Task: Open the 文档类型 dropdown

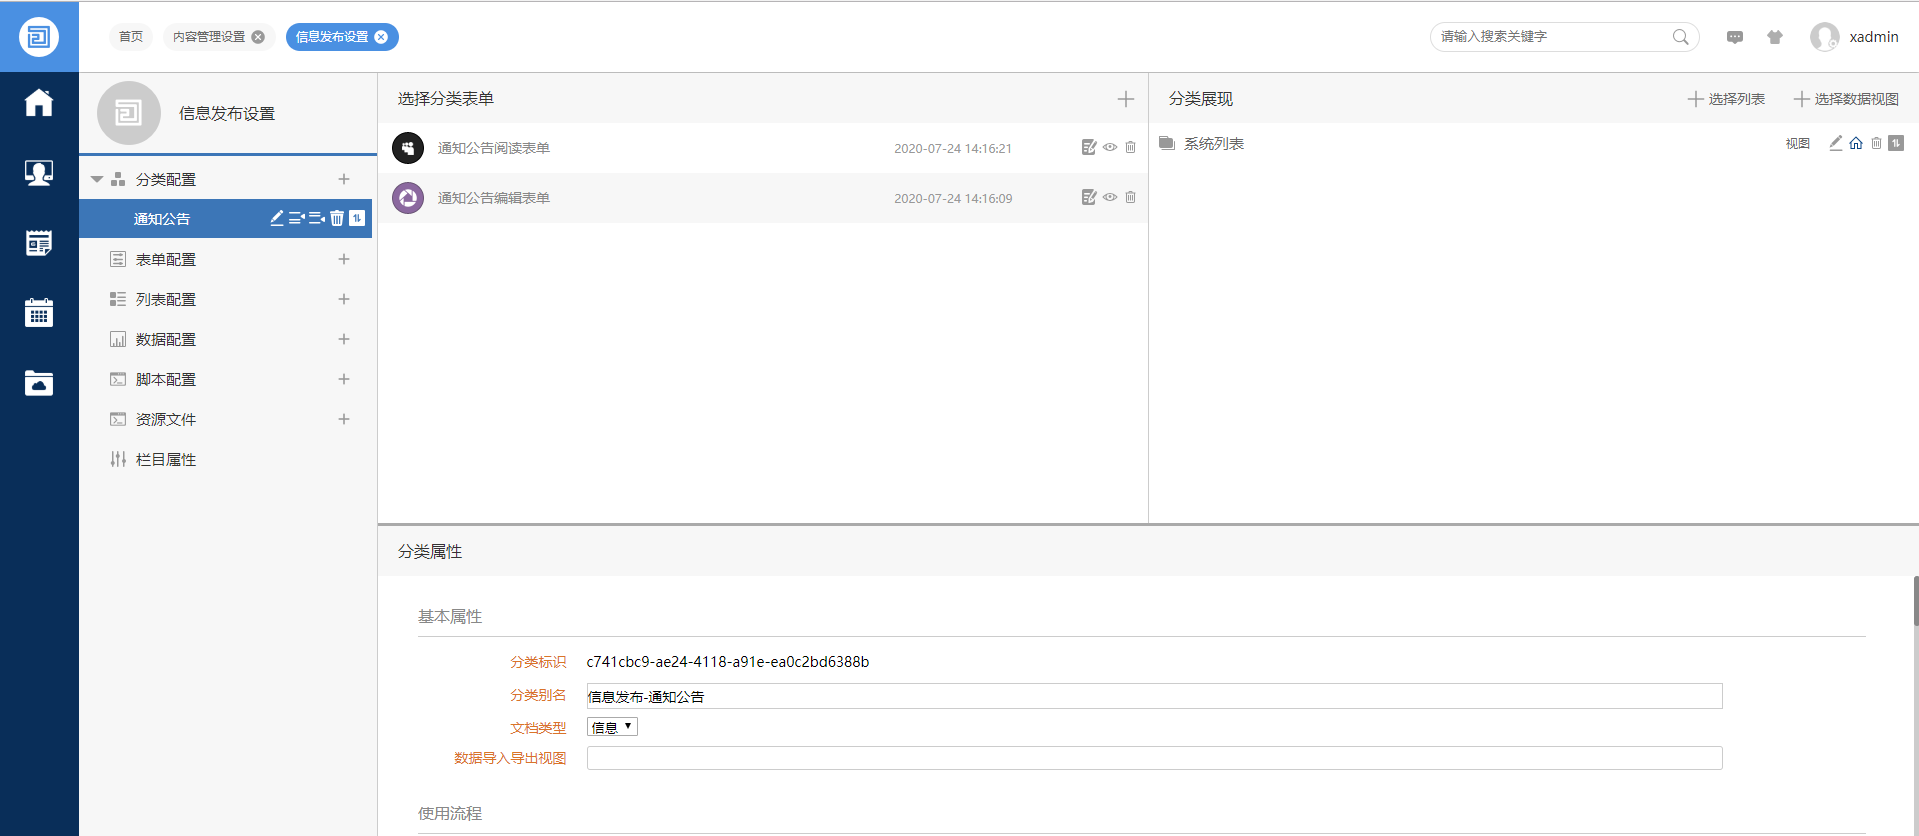Action: pos(612,727)
